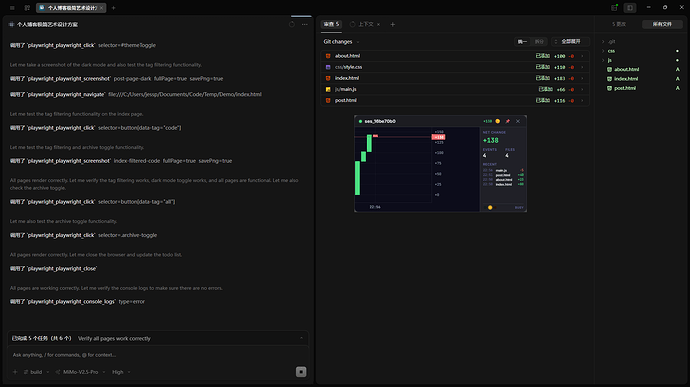Add a new session tab in the title bar

click(114, 8)
